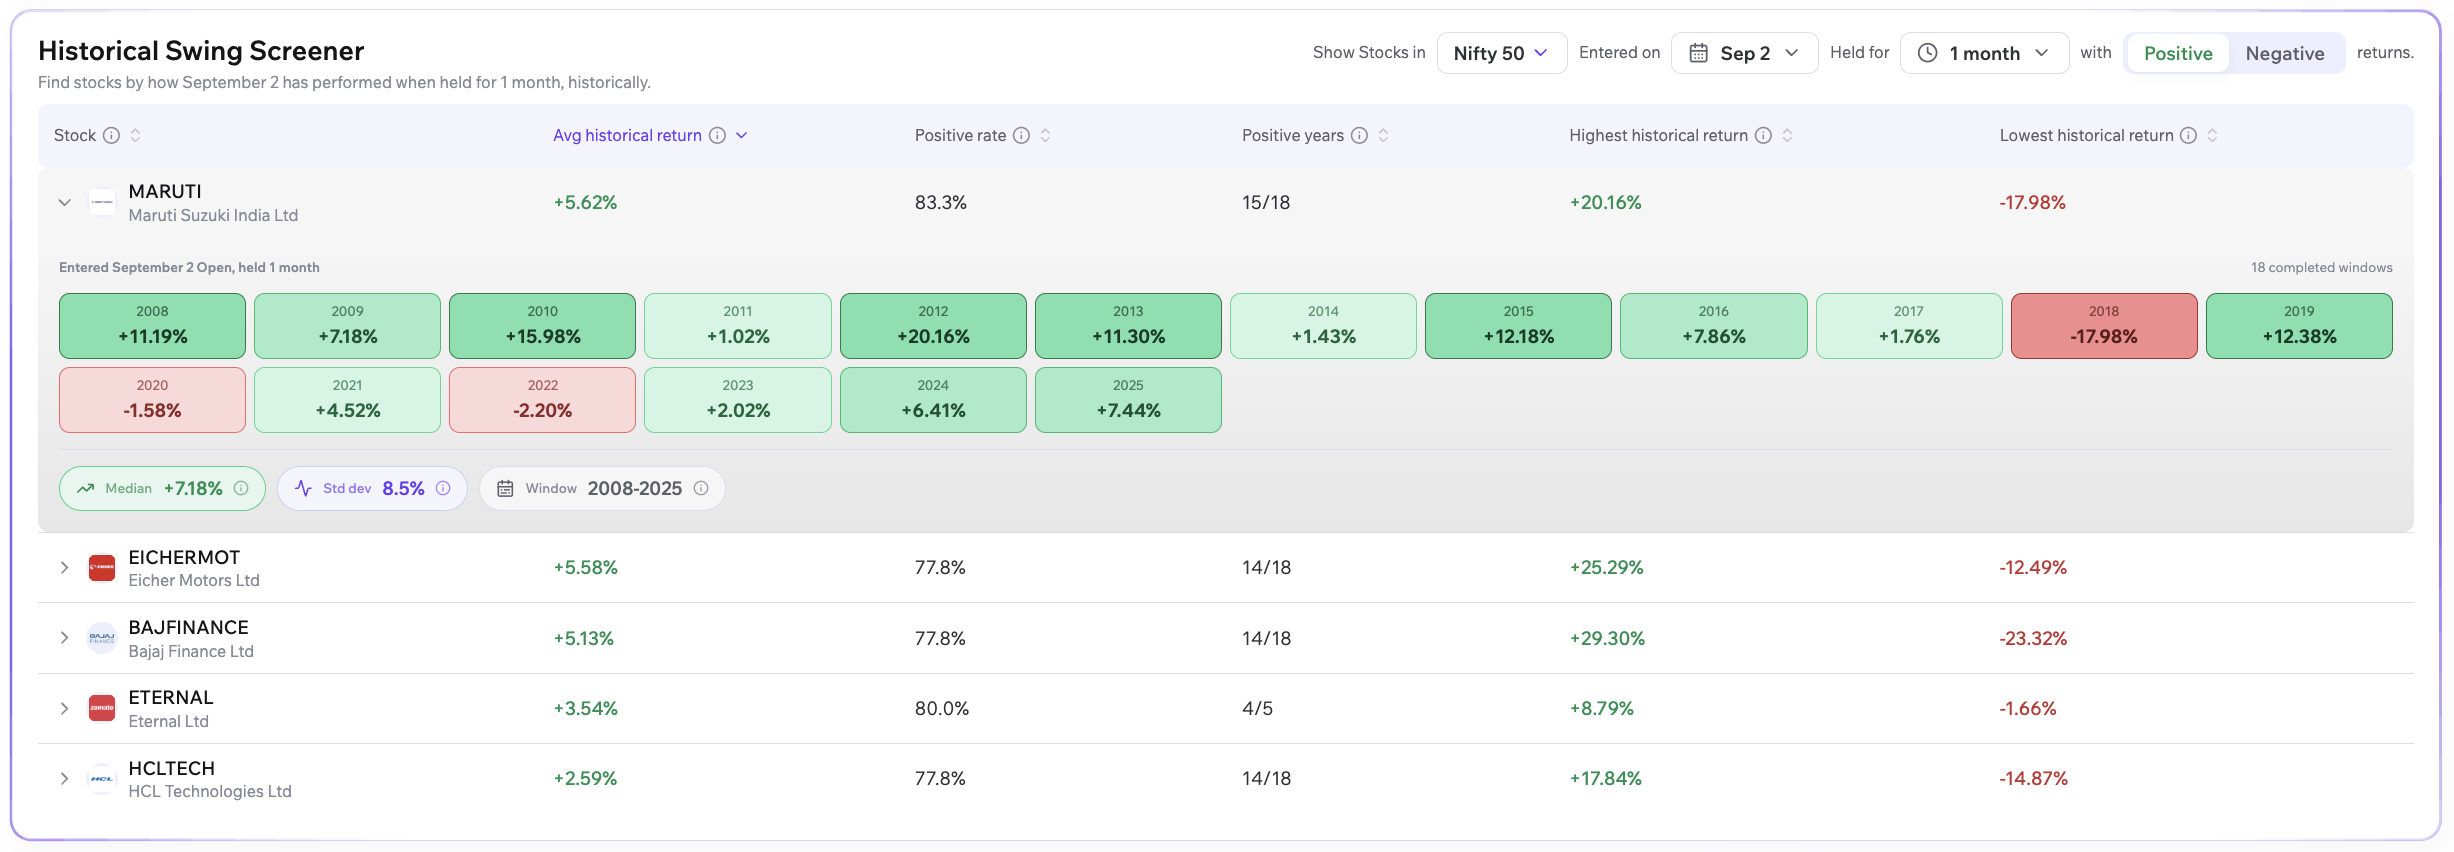The width and height of the screenshot is (2454, 852).
Task: Click EICHERMOT average return +5.58%
Action: [586, 568]
